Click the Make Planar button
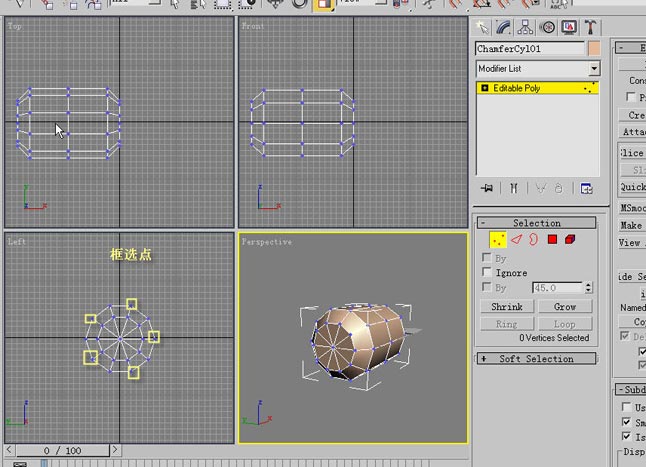This screenshot has width=646, height=467. coord(633,225)
